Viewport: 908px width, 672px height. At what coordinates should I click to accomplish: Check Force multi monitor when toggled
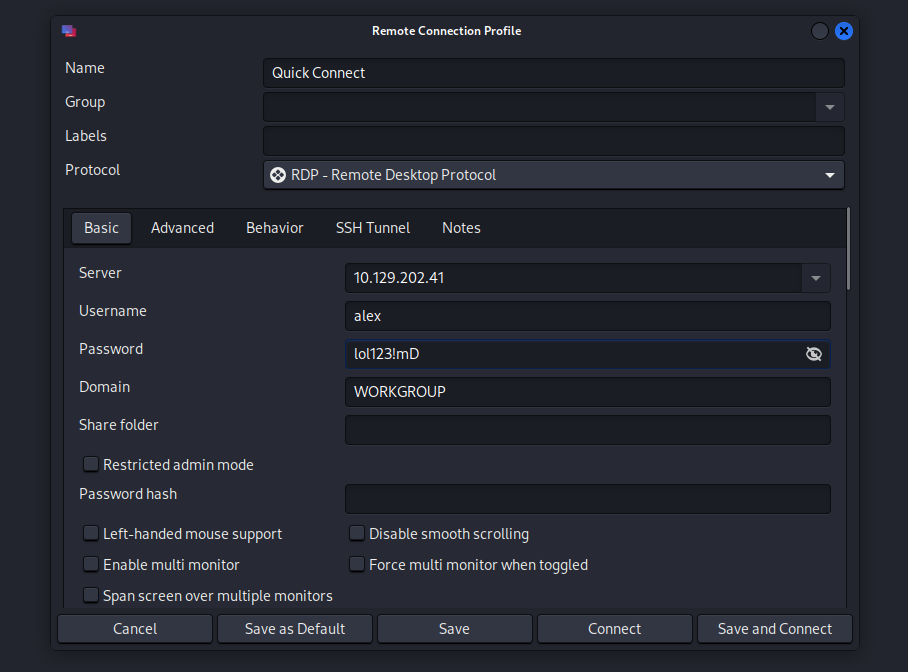[357, 565]
